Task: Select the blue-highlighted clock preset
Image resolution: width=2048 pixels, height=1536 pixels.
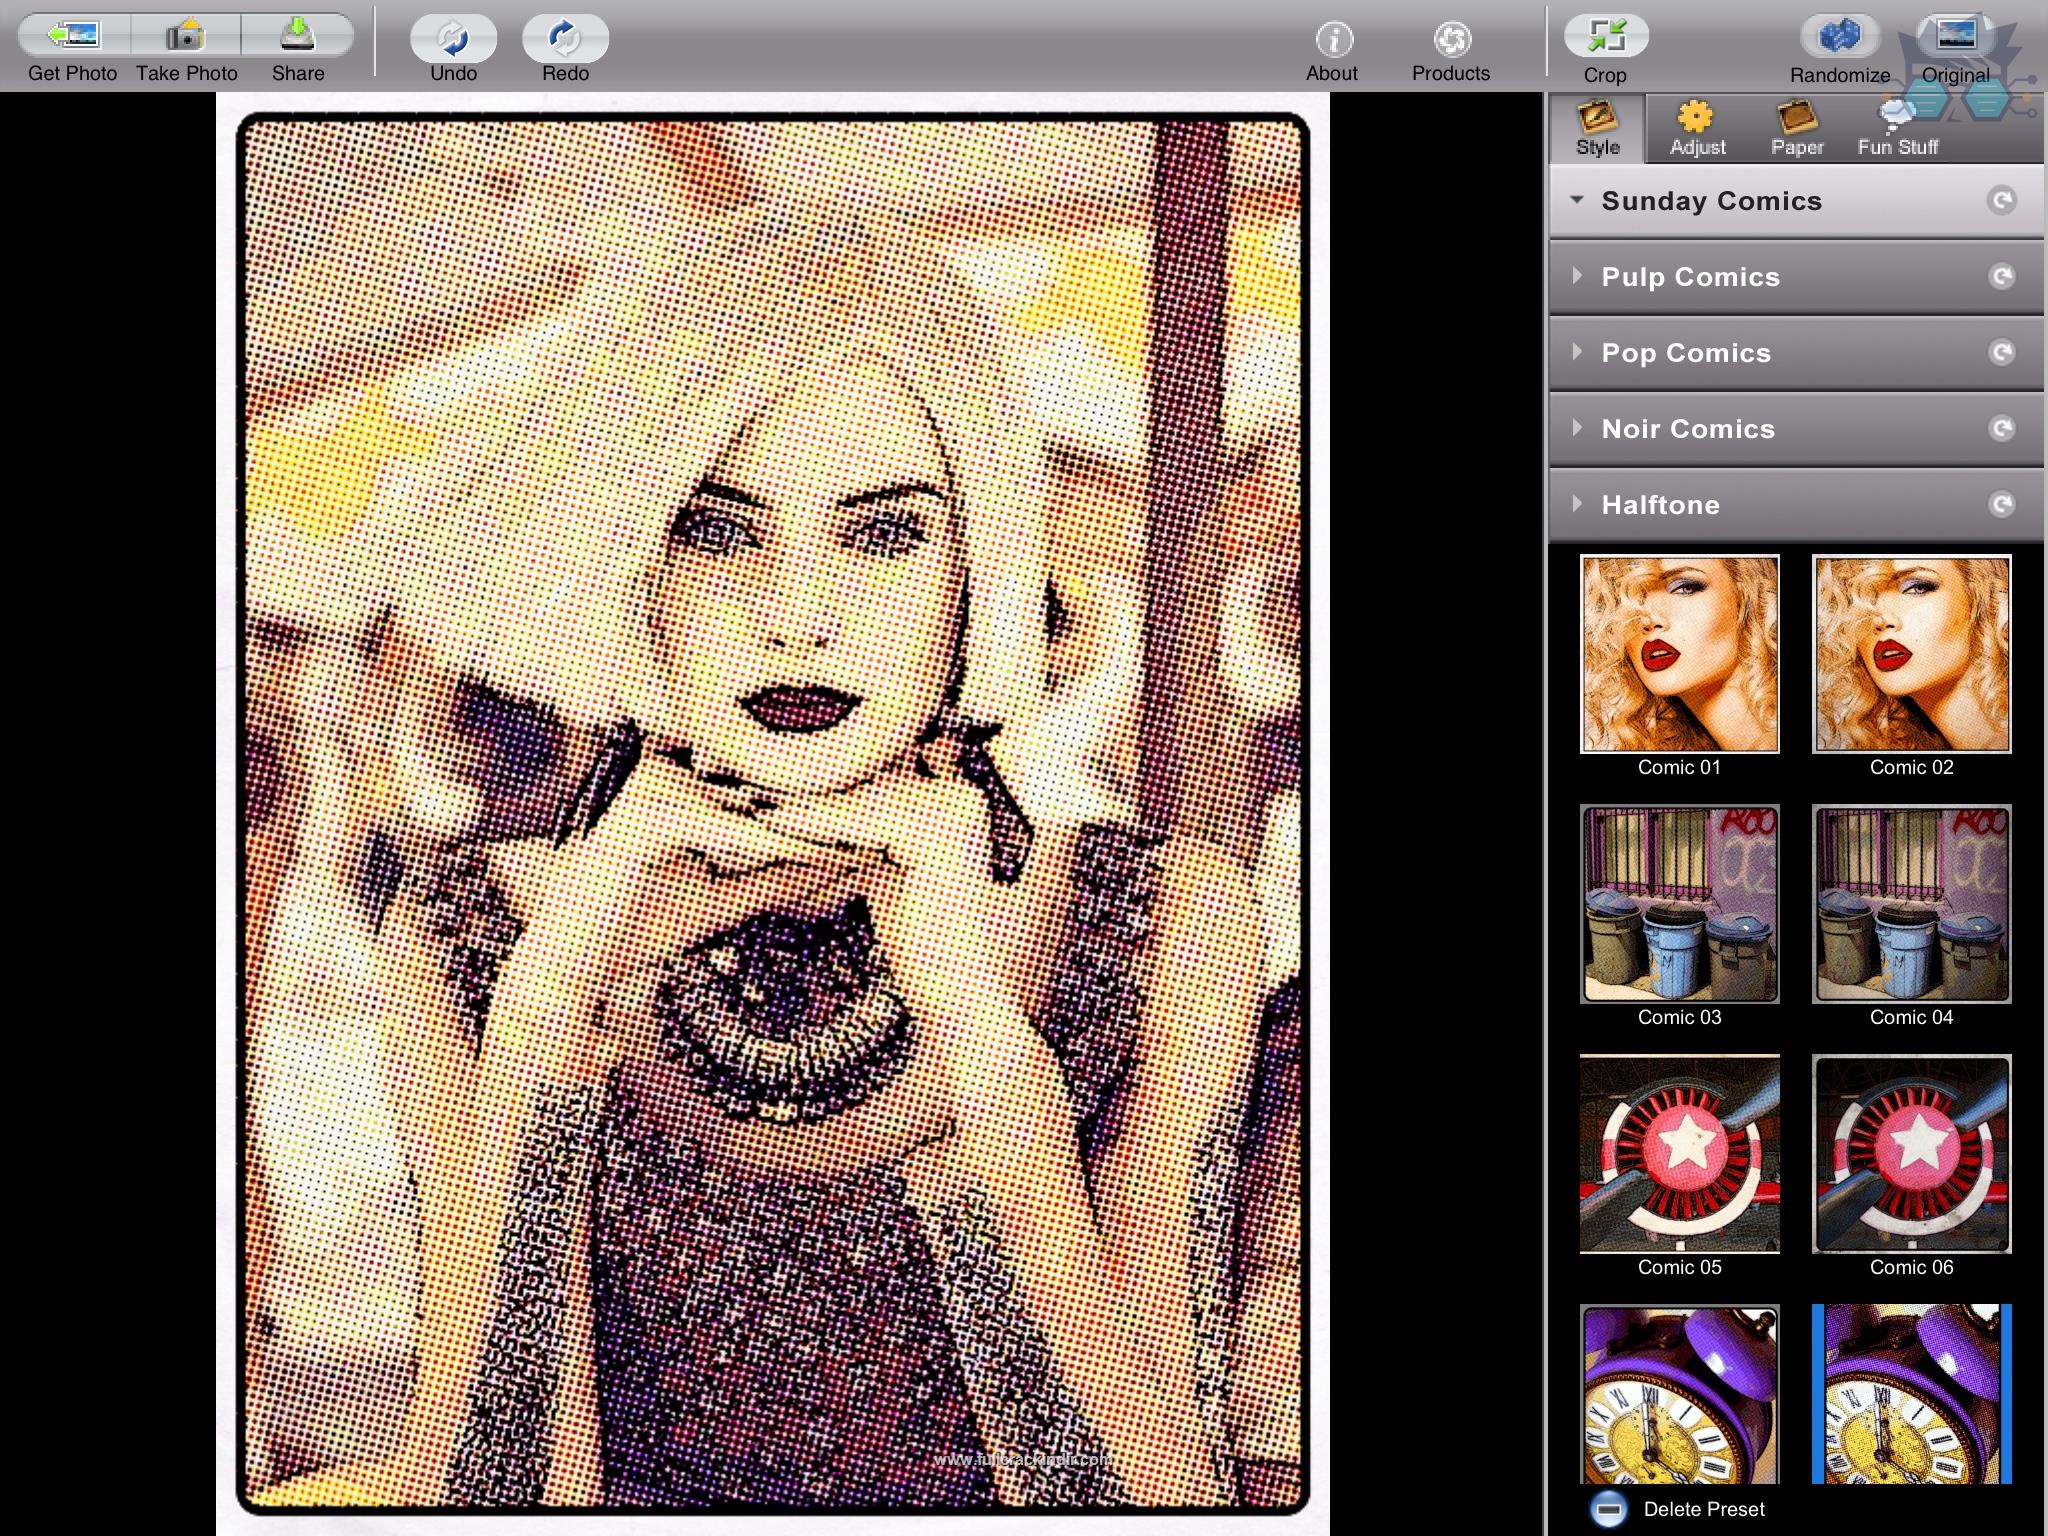Action: 1912,1394
